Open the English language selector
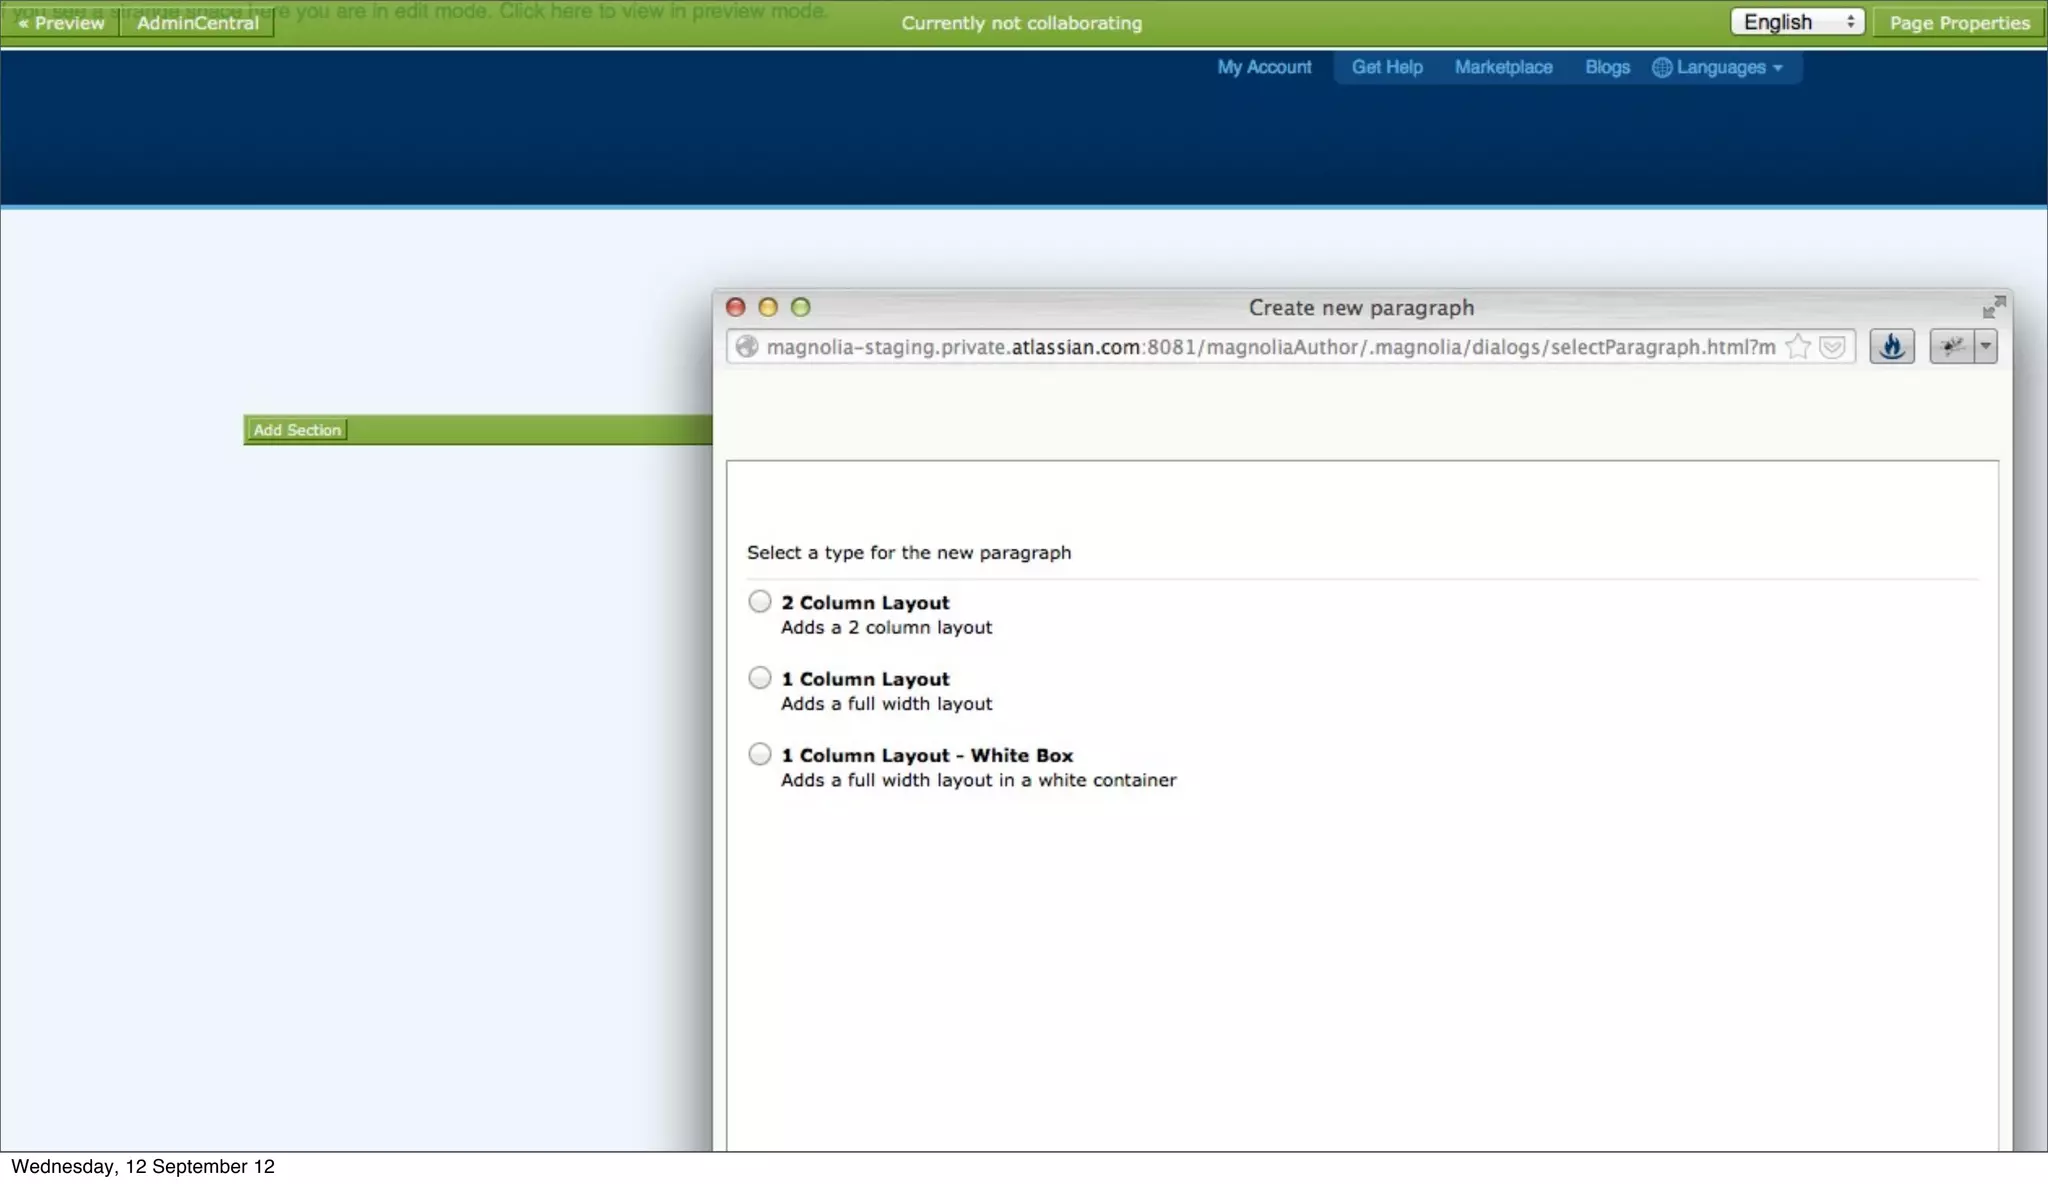 [x=1797, y=22]
